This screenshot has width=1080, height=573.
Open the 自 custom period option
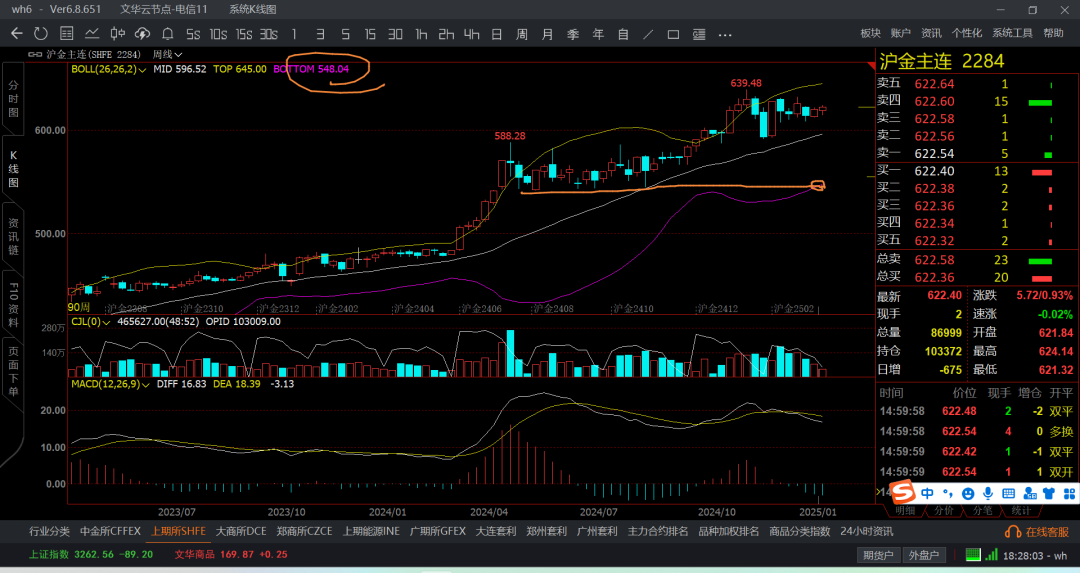623,34
